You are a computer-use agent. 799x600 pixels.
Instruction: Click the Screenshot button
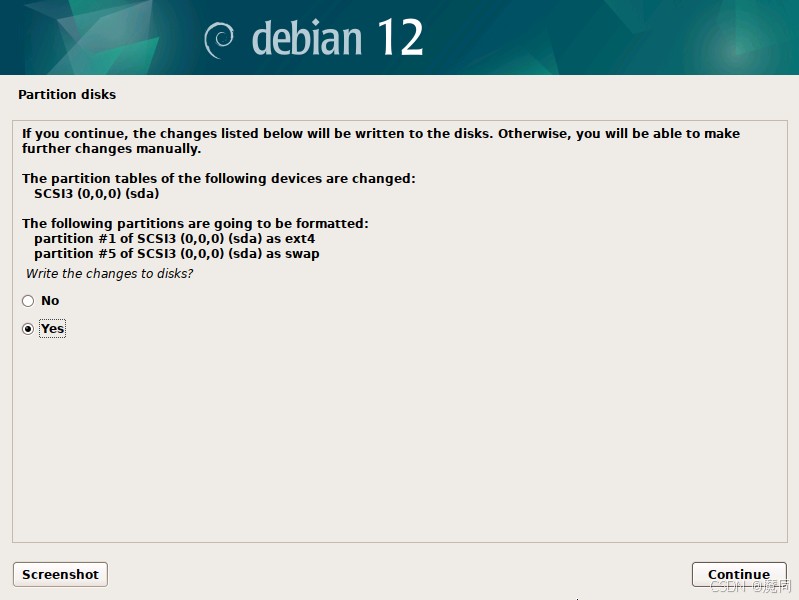[x=60, y=575]
